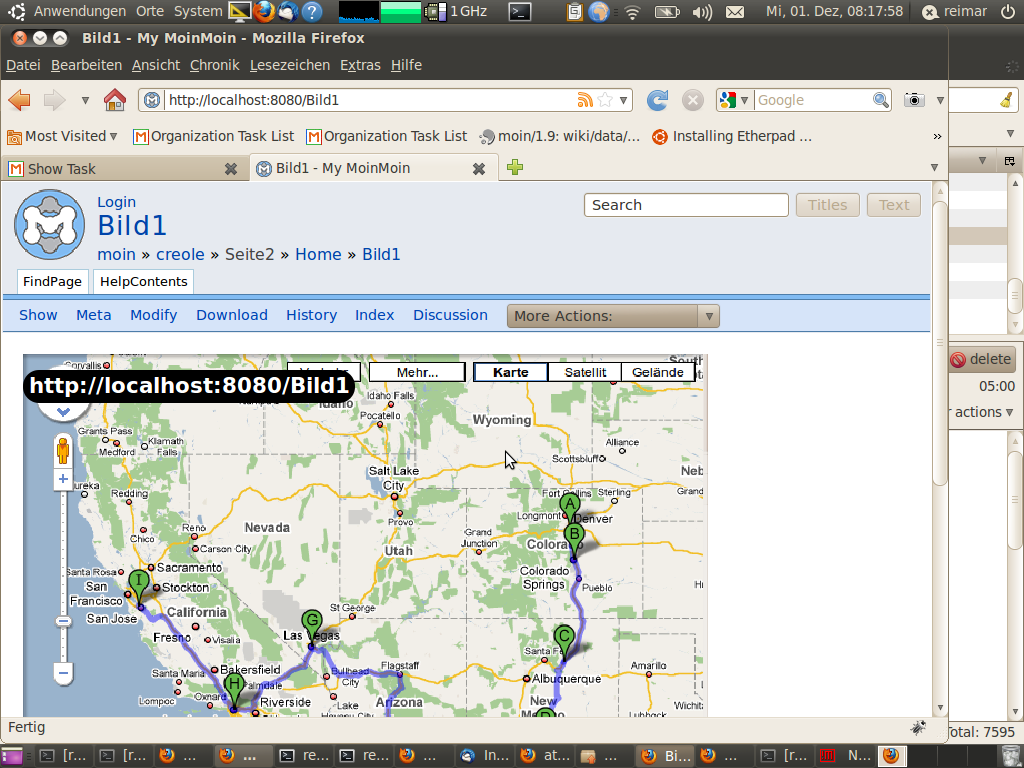Switch the map to Satellit view
The image size is (1024, 768).
(x=585, y=372)
